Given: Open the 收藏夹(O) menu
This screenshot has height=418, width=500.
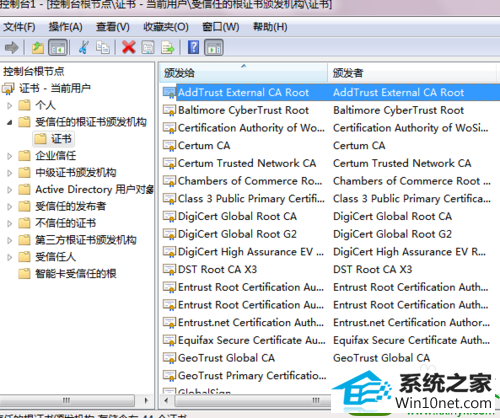Looking at the screenshot, I should (x=166, y=27).
